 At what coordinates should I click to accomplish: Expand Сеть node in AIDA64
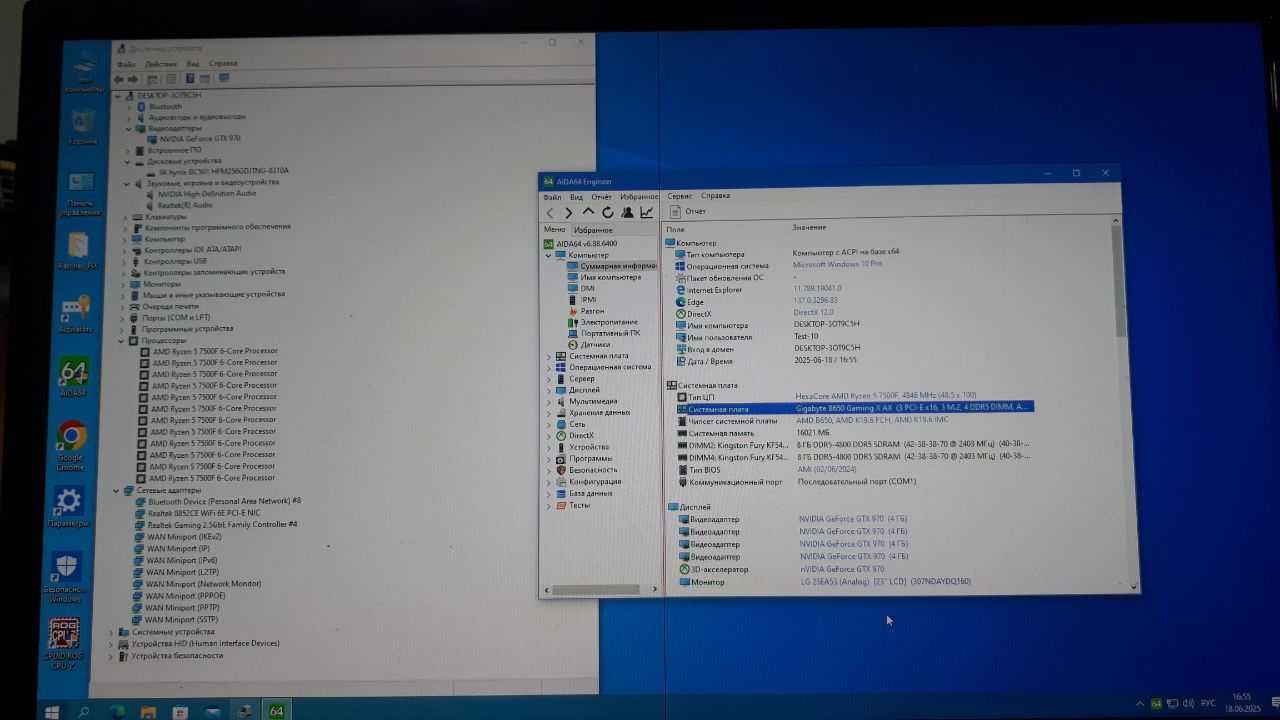tap(548, 424)
